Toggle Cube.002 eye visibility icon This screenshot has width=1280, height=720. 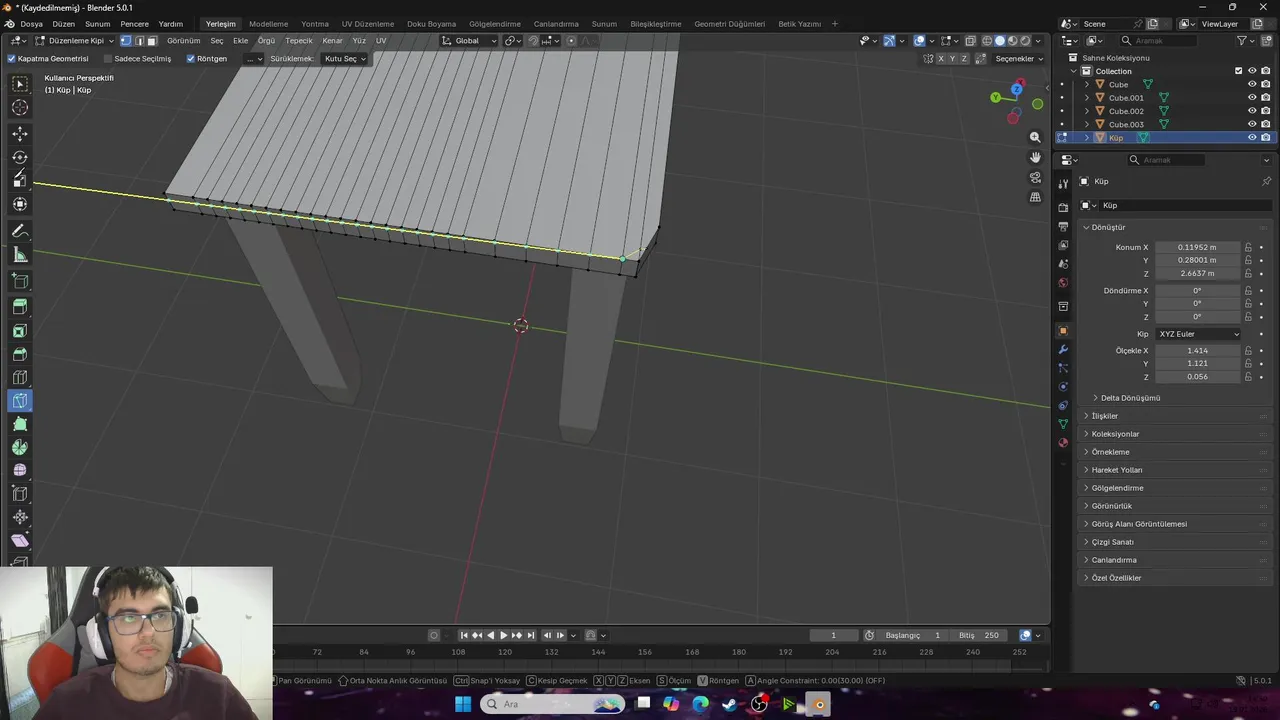pos(1251,111)
